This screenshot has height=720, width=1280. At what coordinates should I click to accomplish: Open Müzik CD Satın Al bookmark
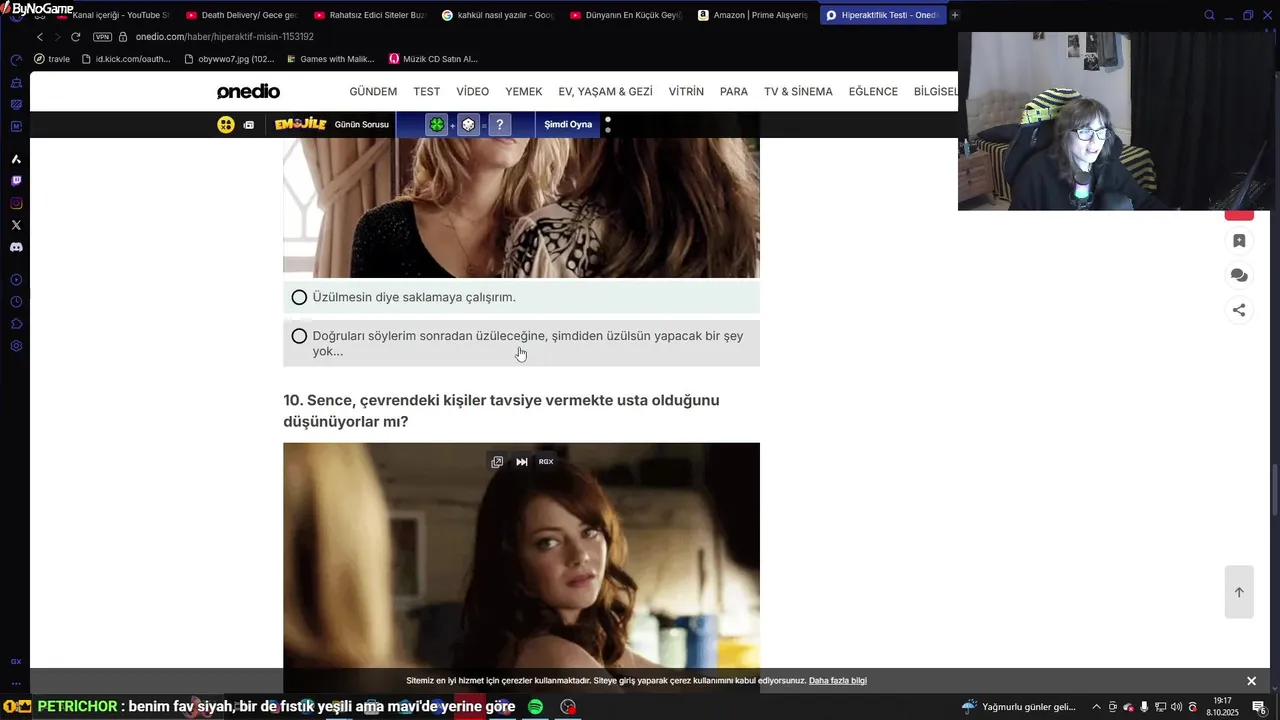click(x=433, y=59)
